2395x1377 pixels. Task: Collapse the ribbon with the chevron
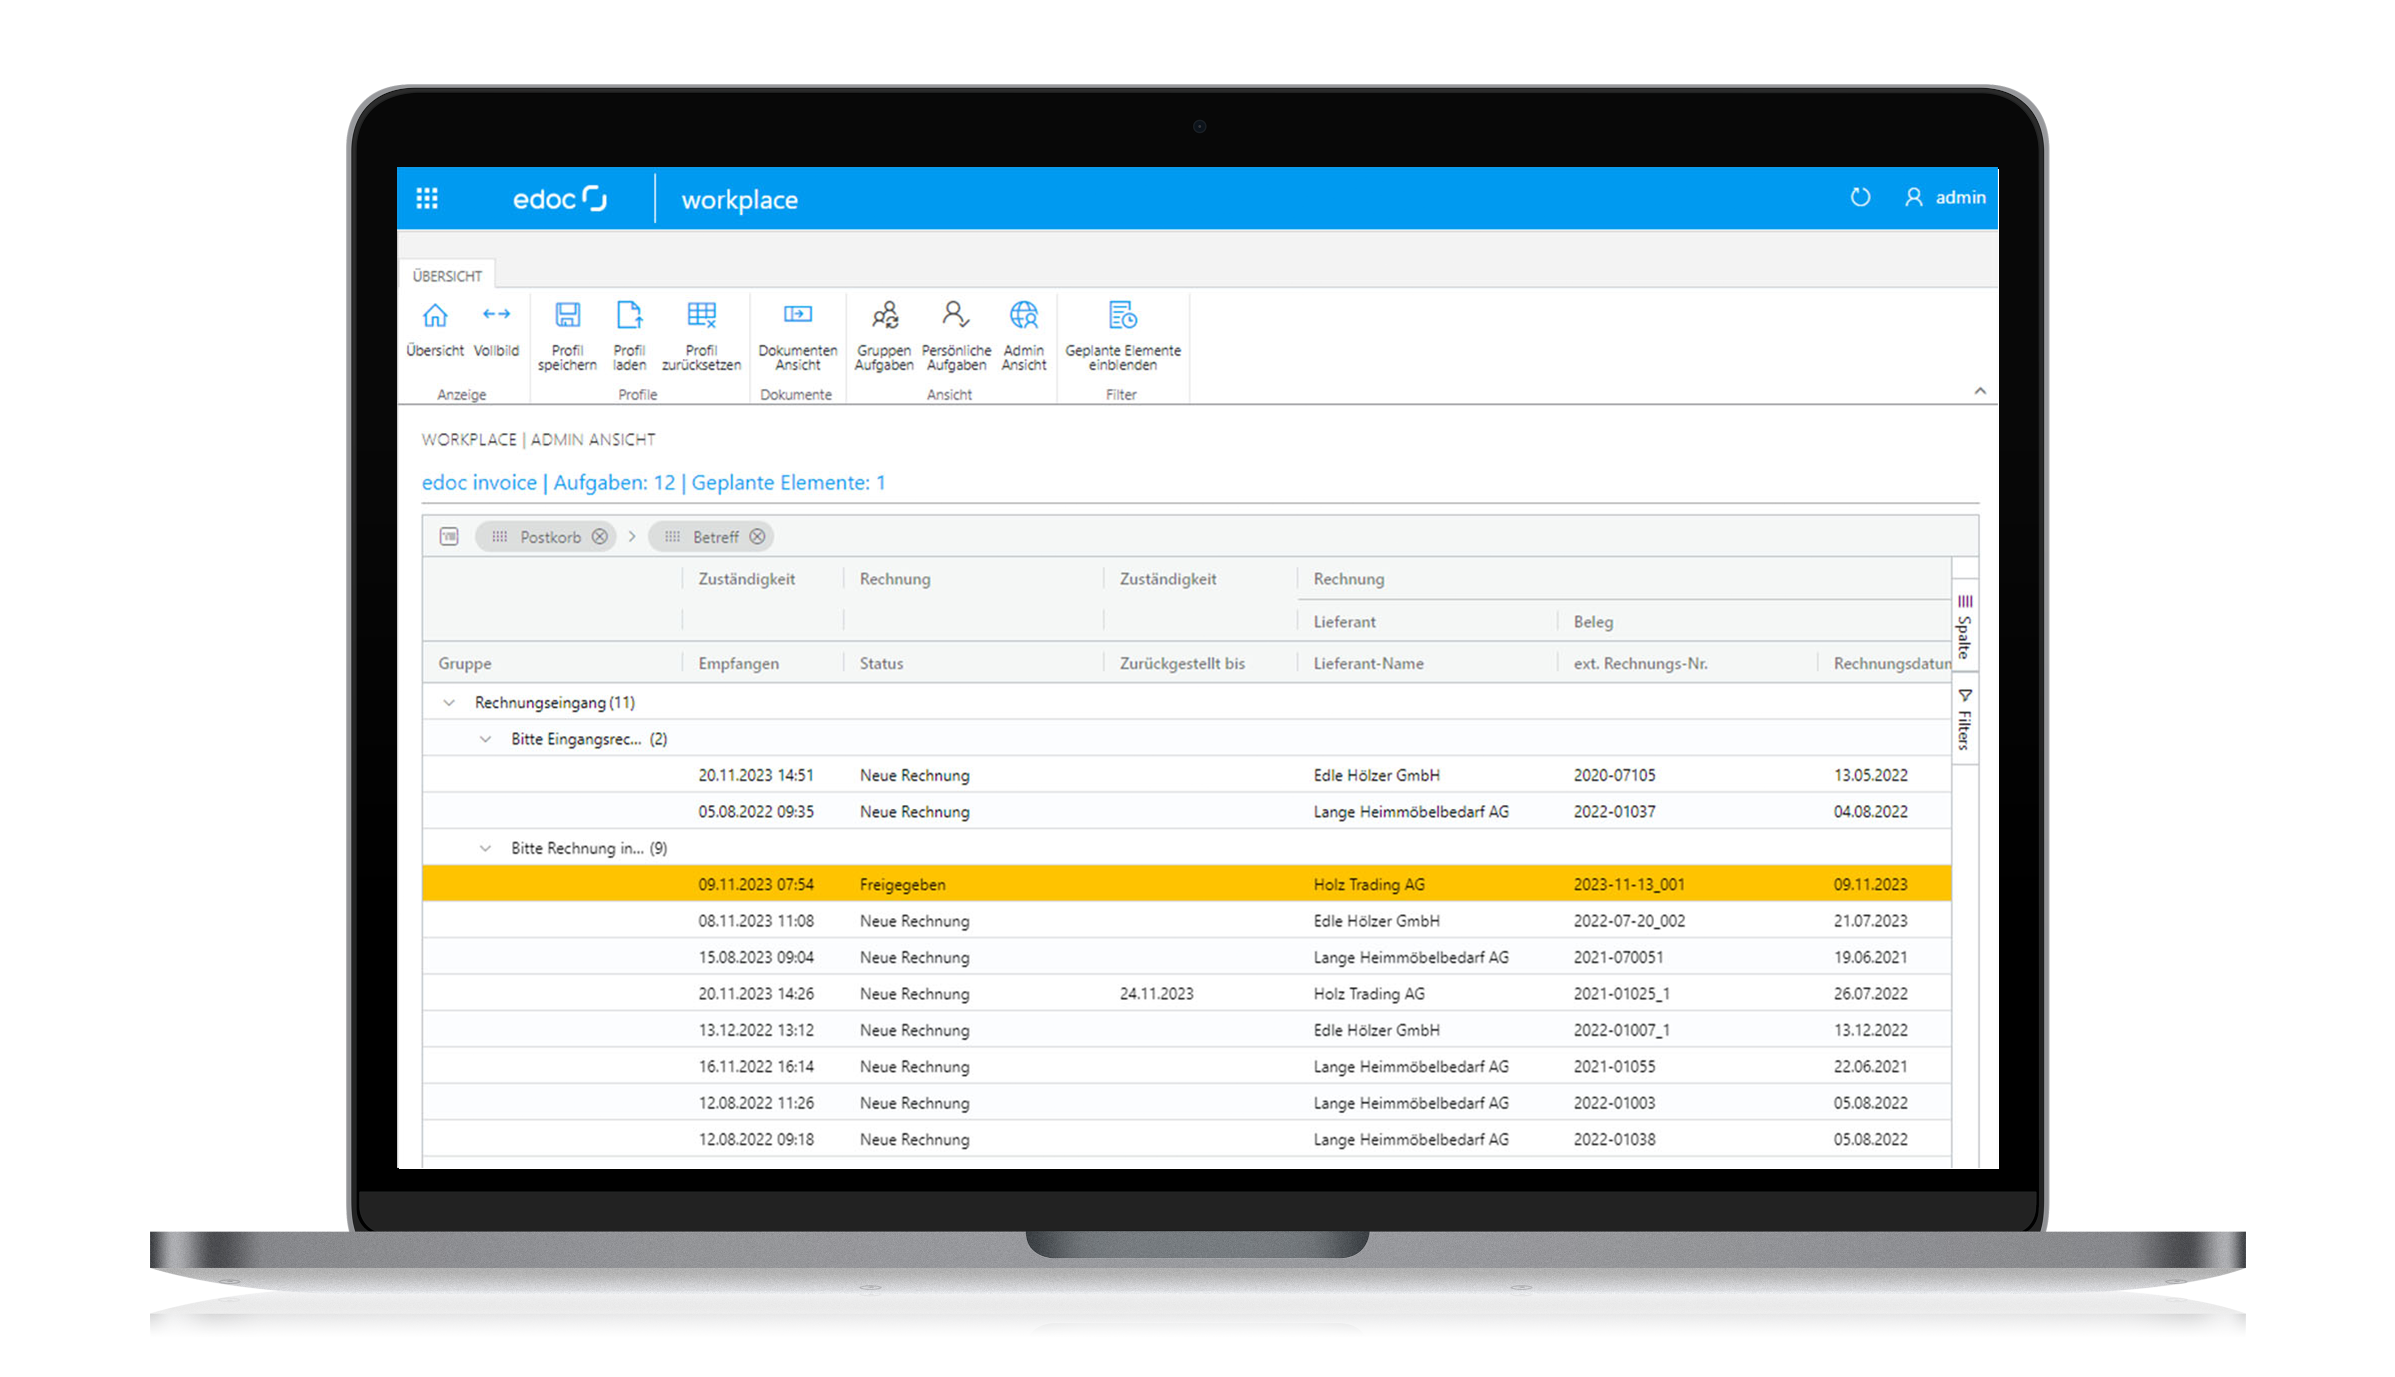click(x=1979, y=391)
